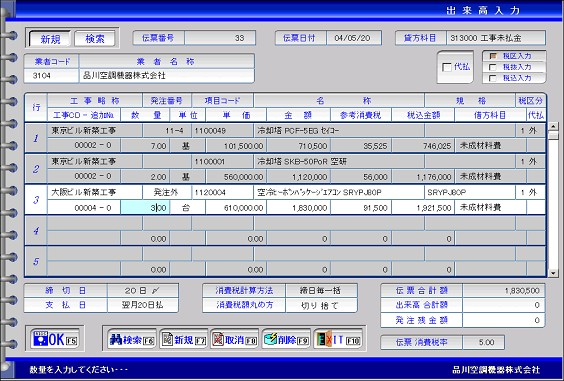Viewport: 564px width, 381px height.
Task: Toggle the 代払 checkbox
Action: point(447,67)
